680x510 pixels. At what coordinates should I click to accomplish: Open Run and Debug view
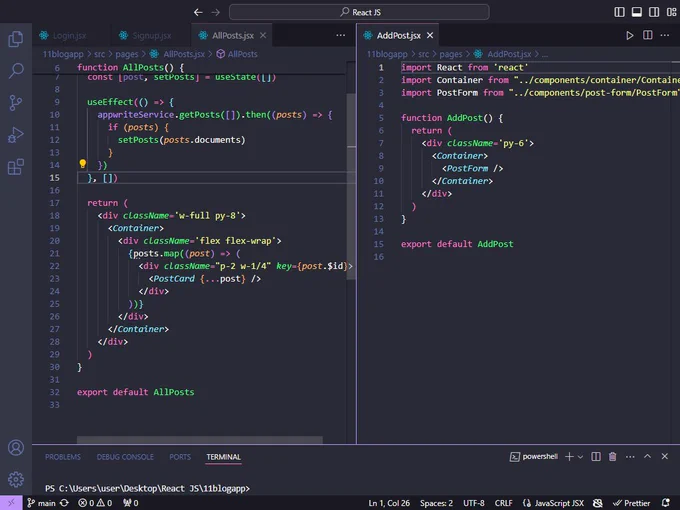click(x=16, y=135)
